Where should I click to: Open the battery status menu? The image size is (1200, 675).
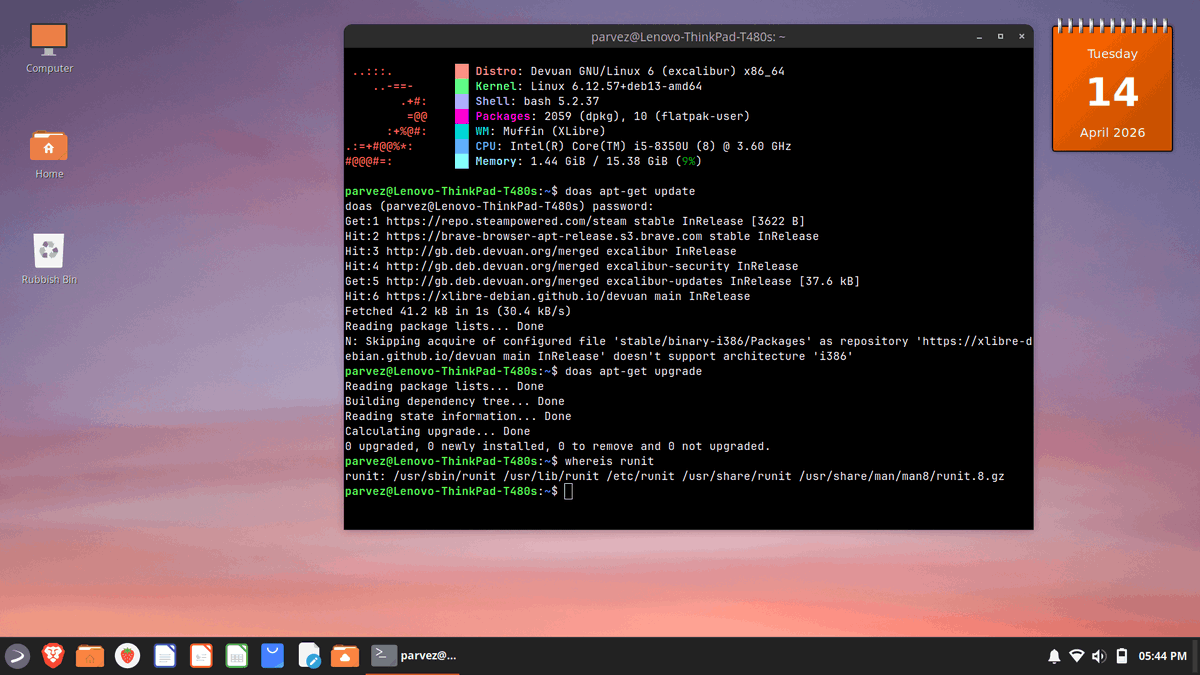click(1121, 656)
